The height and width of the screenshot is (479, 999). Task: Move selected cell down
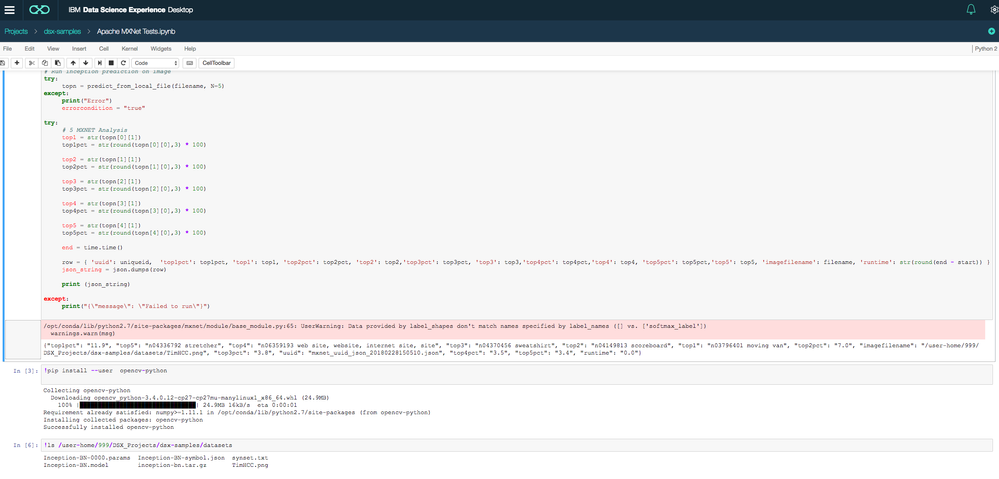[x=85, y=63]
